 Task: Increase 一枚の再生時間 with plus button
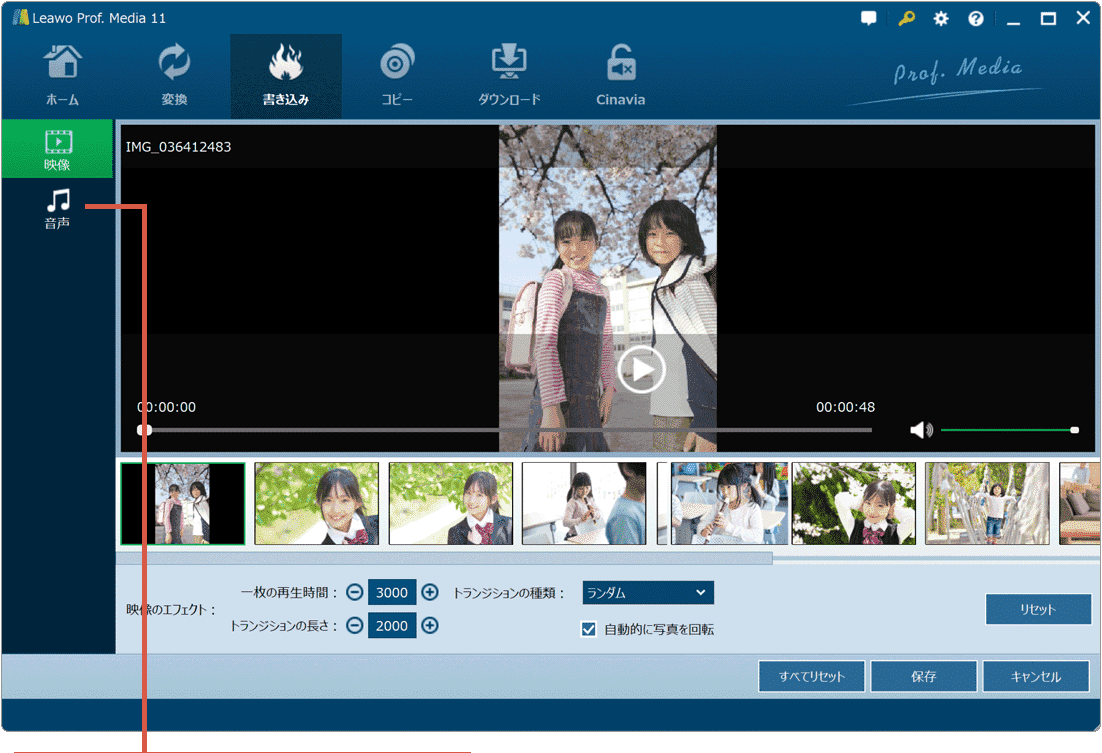[x=430, y=592]
